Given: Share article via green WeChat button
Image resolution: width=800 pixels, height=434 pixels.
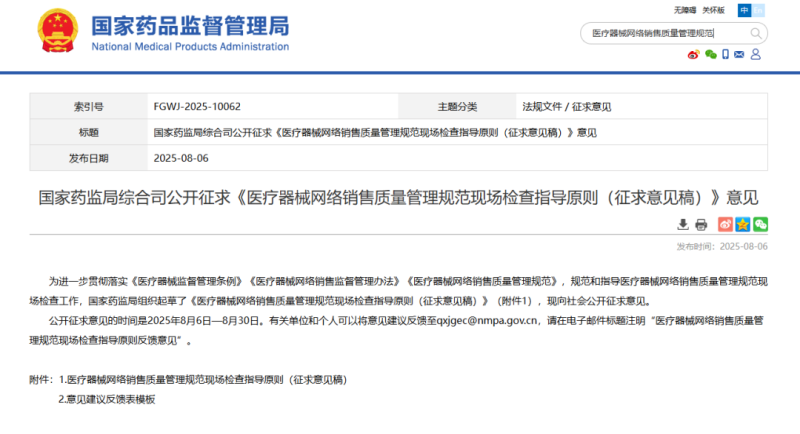Looking at the screenshot, I should point(760,224).
